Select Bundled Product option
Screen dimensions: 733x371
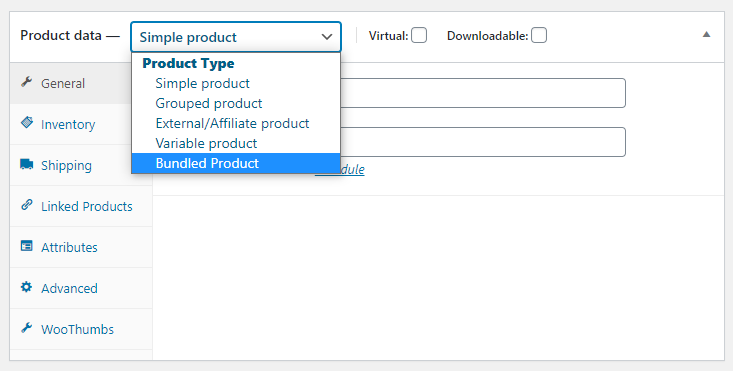click(236, 163)
